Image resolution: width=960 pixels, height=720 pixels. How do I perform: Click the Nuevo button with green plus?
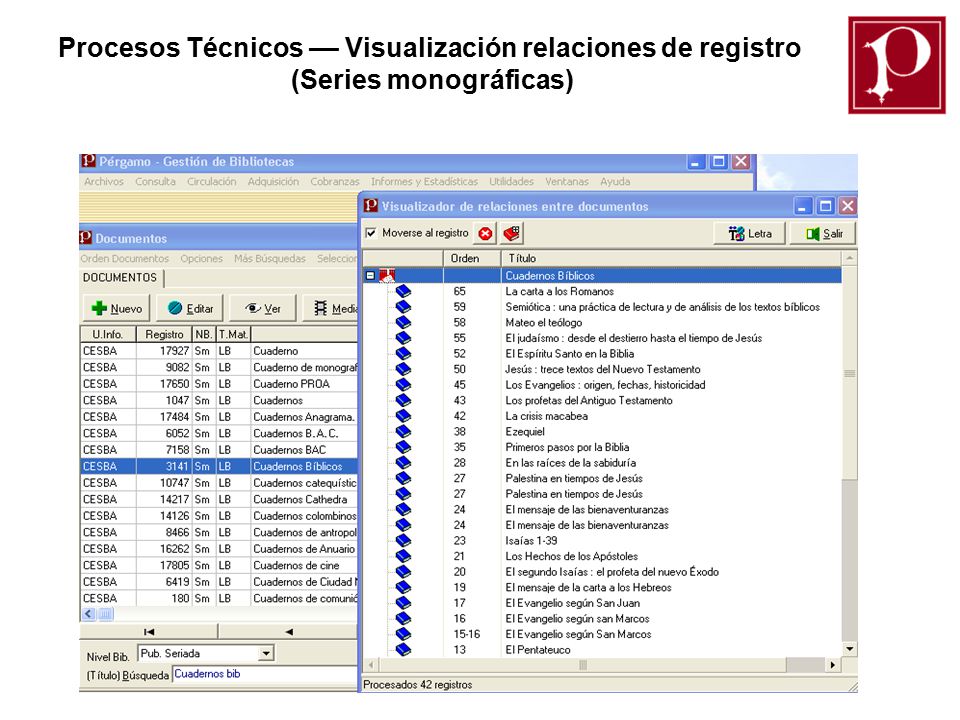click(116, 309)
